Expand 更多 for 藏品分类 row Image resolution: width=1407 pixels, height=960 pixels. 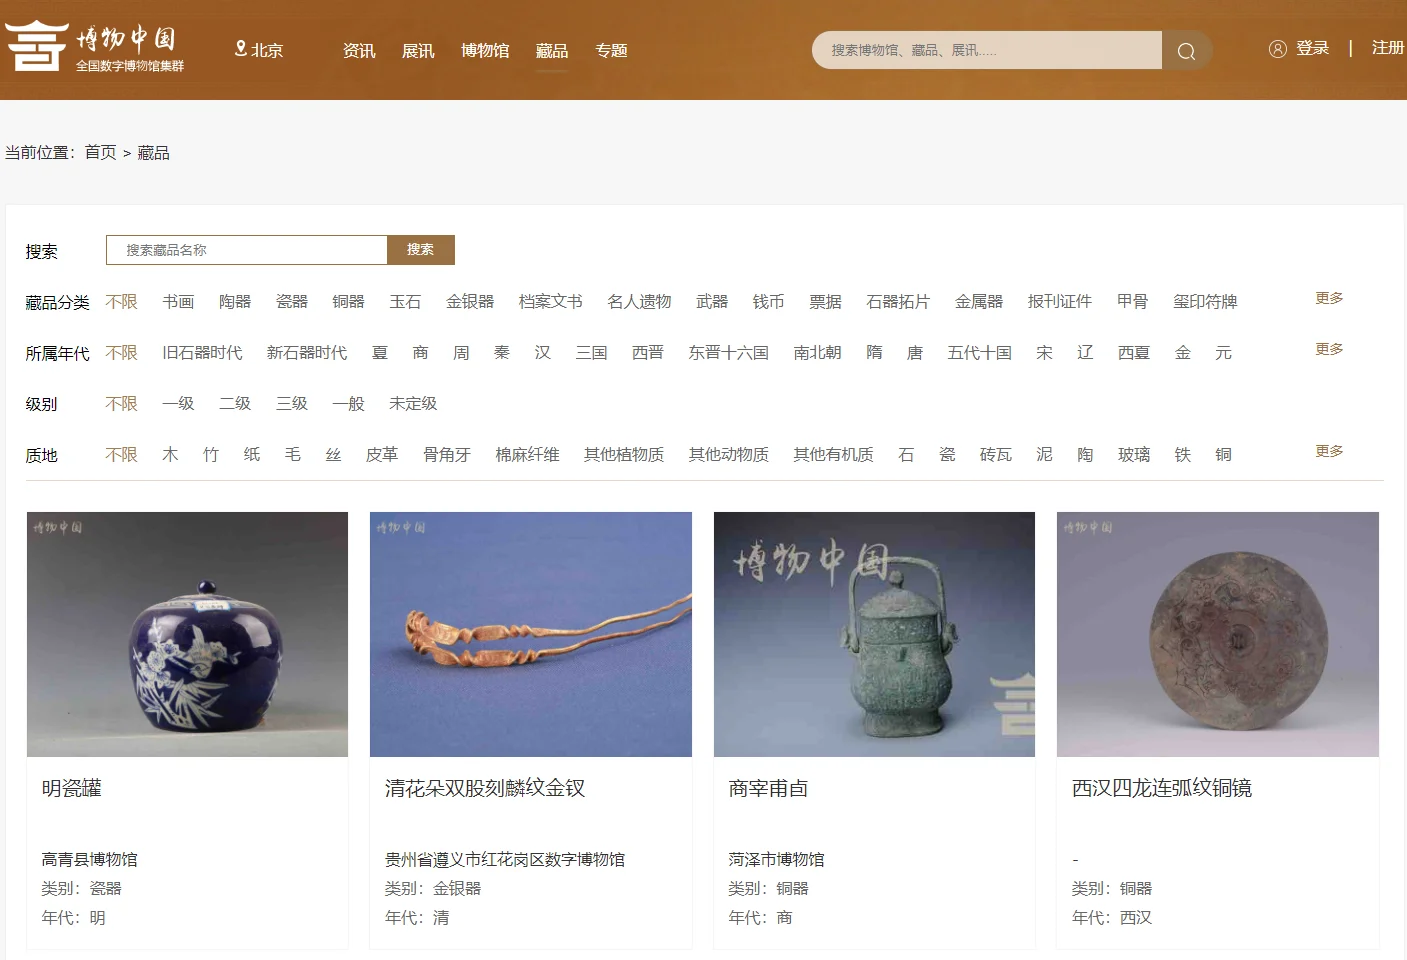pyautogui.click(x=1329, y=298)
